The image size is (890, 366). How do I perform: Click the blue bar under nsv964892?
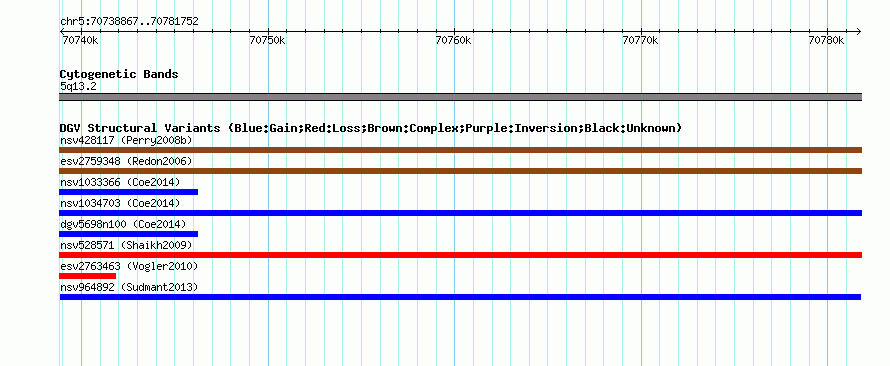point(460,297)
